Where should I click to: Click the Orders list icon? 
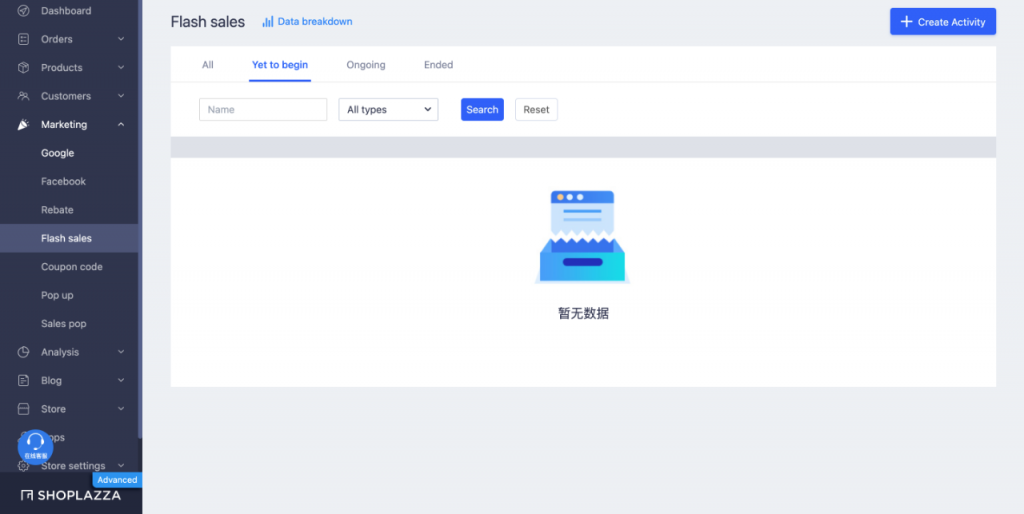tap(24, 39)
